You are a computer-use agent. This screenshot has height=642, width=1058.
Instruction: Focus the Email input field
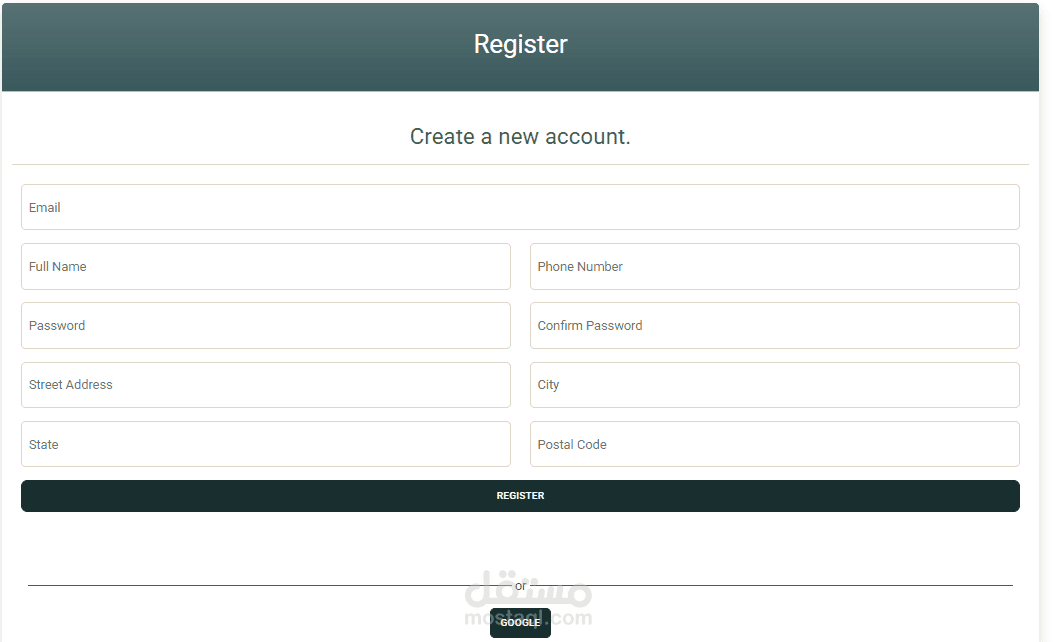[x=520, y=207]
